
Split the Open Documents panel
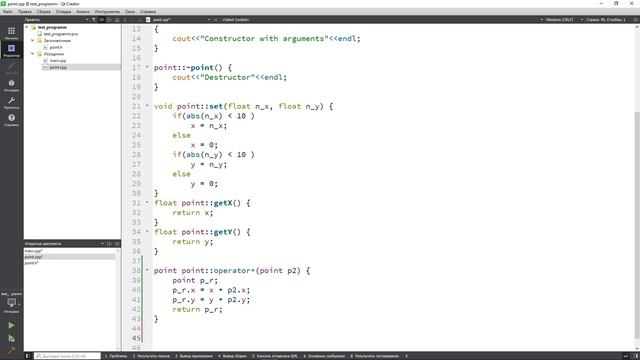click(x=109, y=244)
